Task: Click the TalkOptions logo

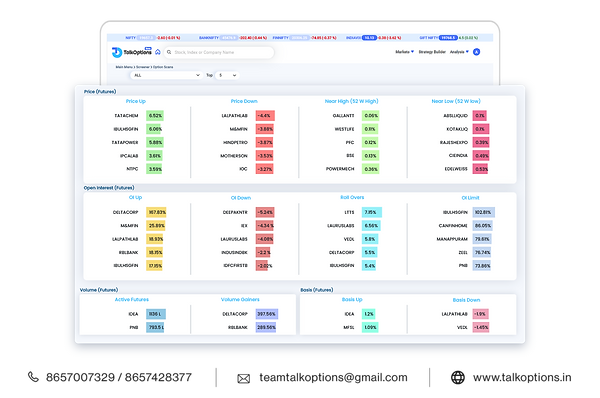Action: (131, 52)
